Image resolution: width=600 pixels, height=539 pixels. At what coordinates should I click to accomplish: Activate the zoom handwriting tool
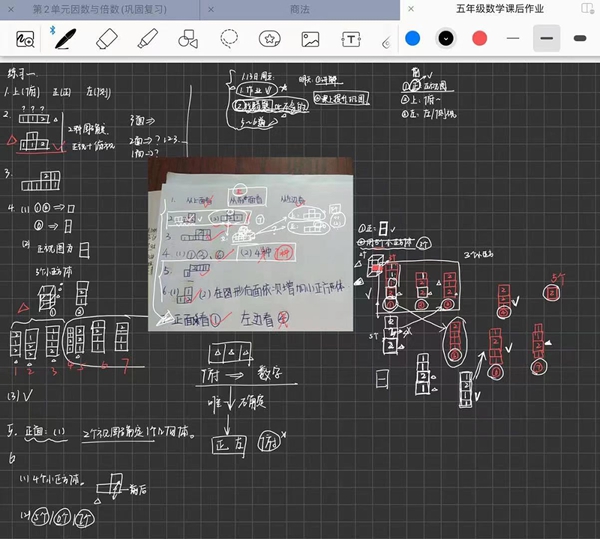(25, 39)
